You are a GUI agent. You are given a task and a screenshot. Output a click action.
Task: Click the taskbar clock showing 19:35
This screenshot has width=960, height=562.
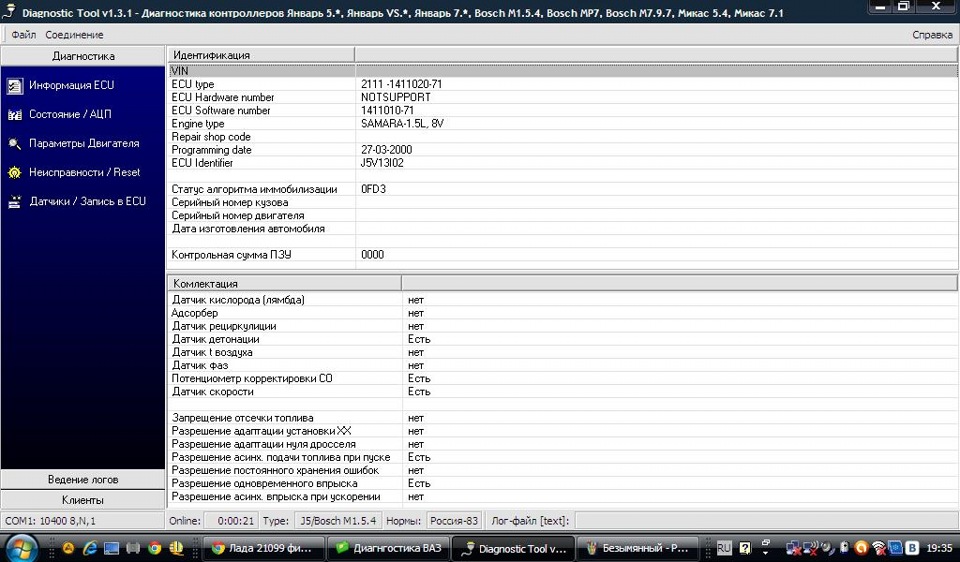939,548
